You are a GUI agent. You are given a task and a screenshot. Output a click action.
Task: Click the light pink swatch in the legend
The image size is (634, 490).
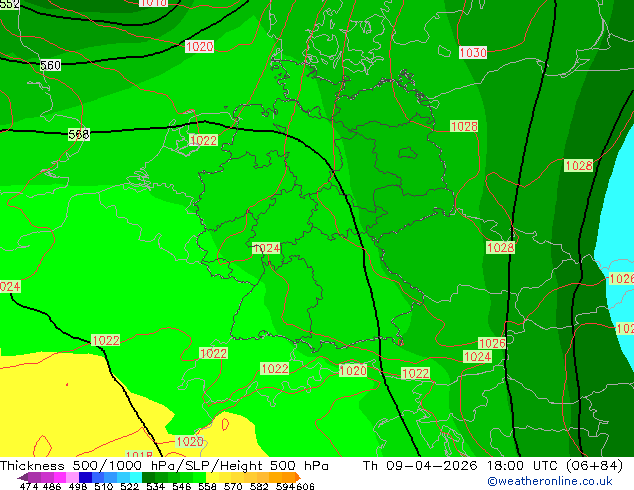click(x=72, y=477)
